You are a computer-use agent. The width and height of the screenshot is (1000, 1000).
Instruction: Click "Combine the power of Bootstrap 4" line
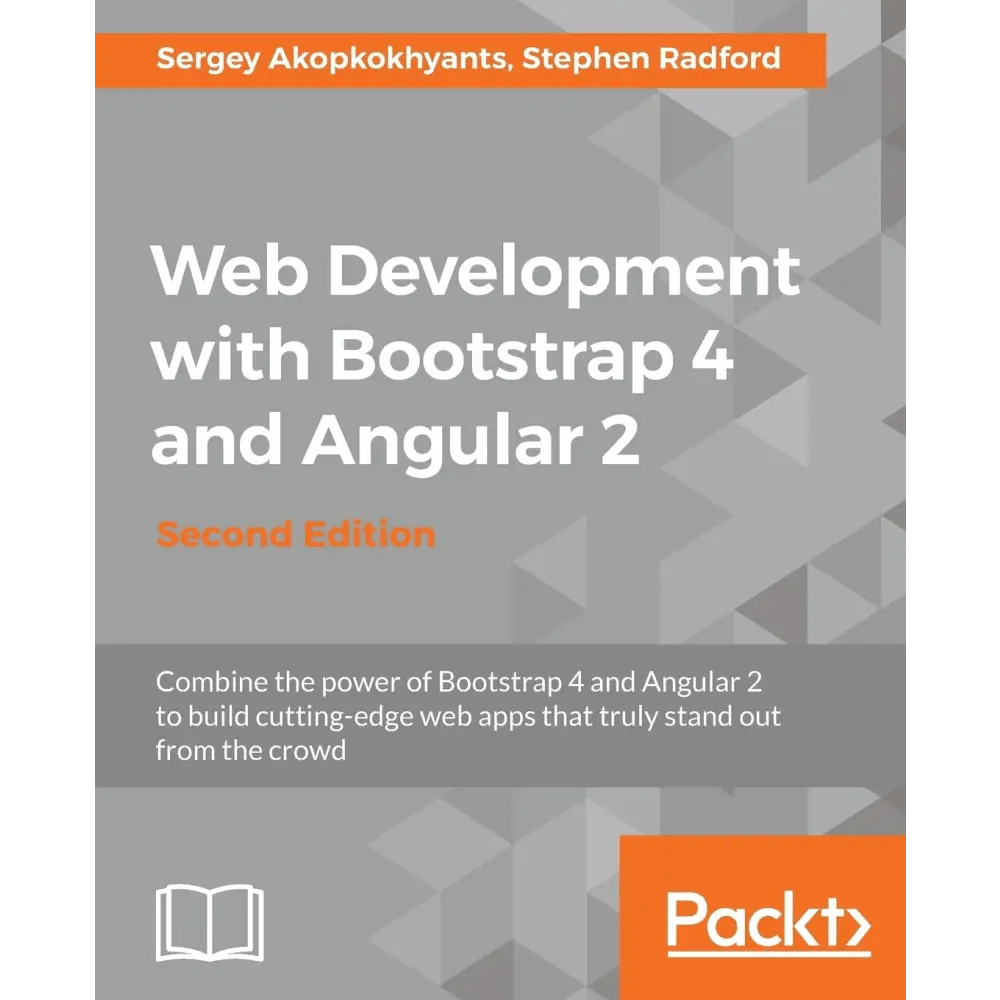coord(459,682)
